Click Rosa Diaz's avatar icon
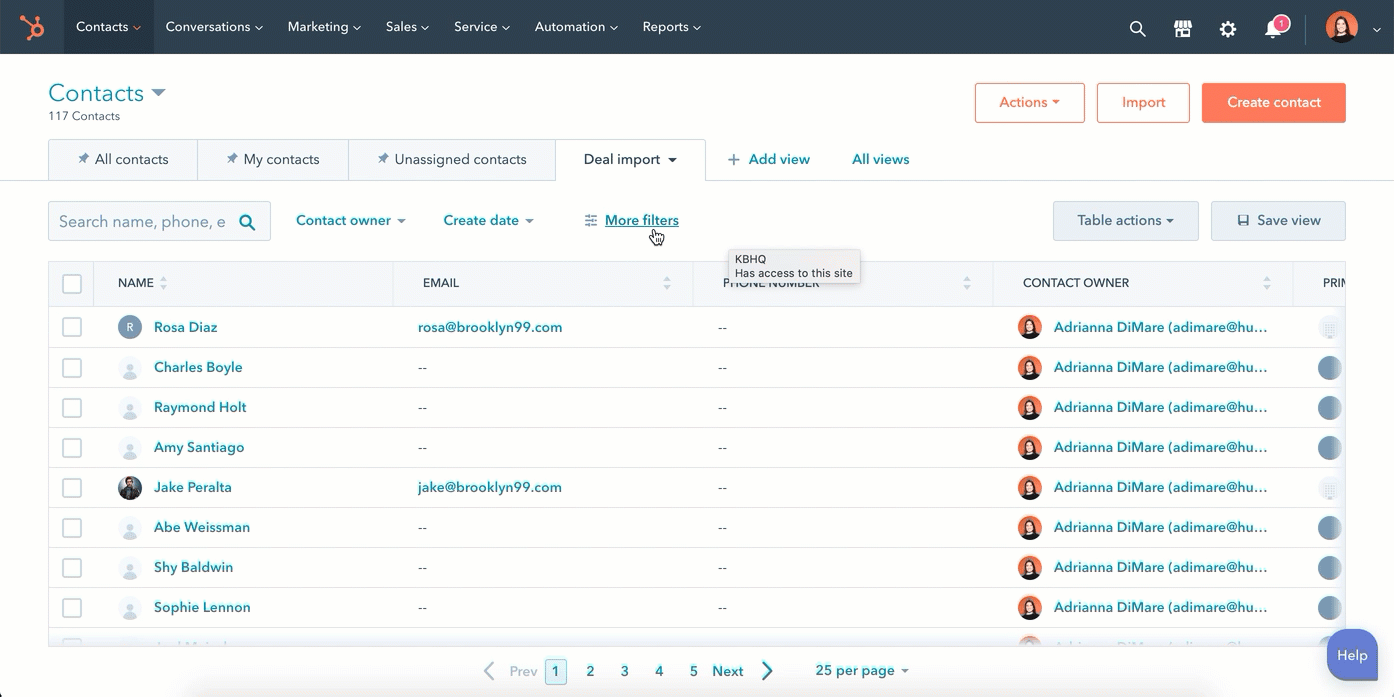 click(x=130, y=327)
